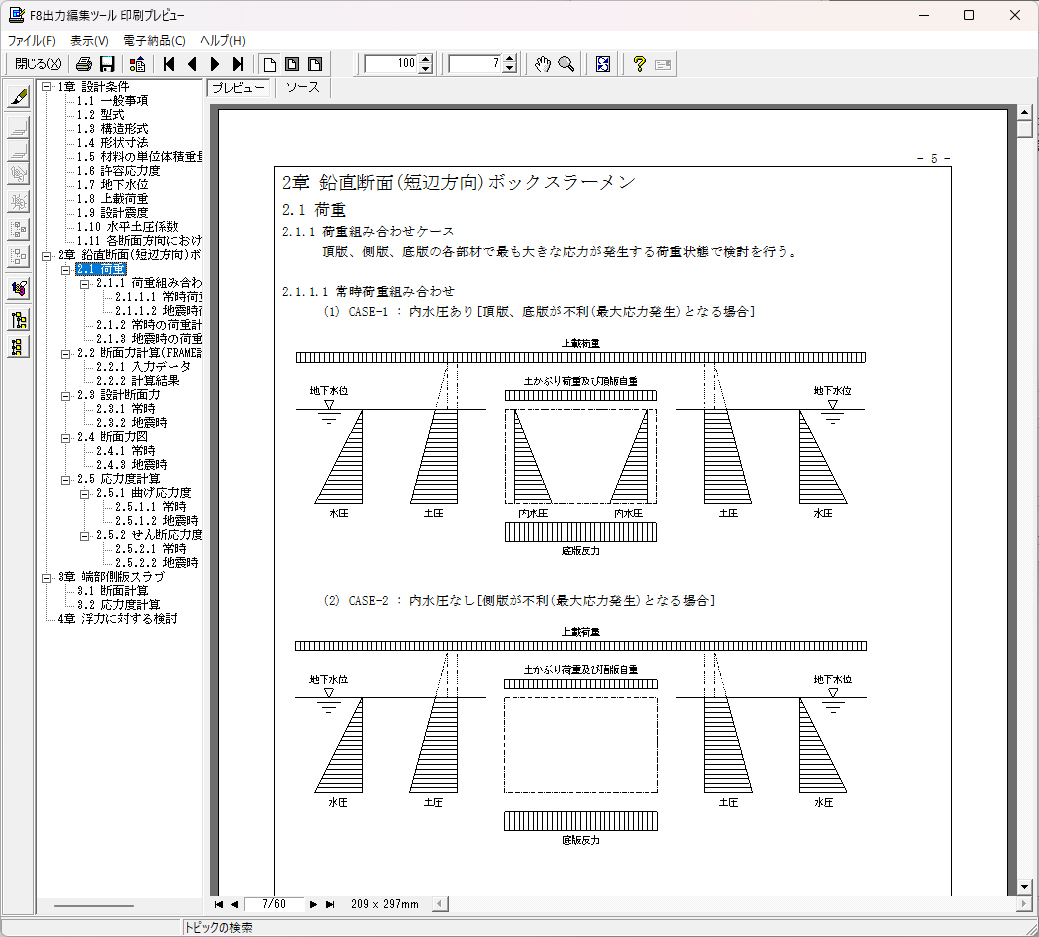Collapse the 1章 設計条件 tree node
Viewport: 1039px width, 937px height.
(x=46, y=87)
